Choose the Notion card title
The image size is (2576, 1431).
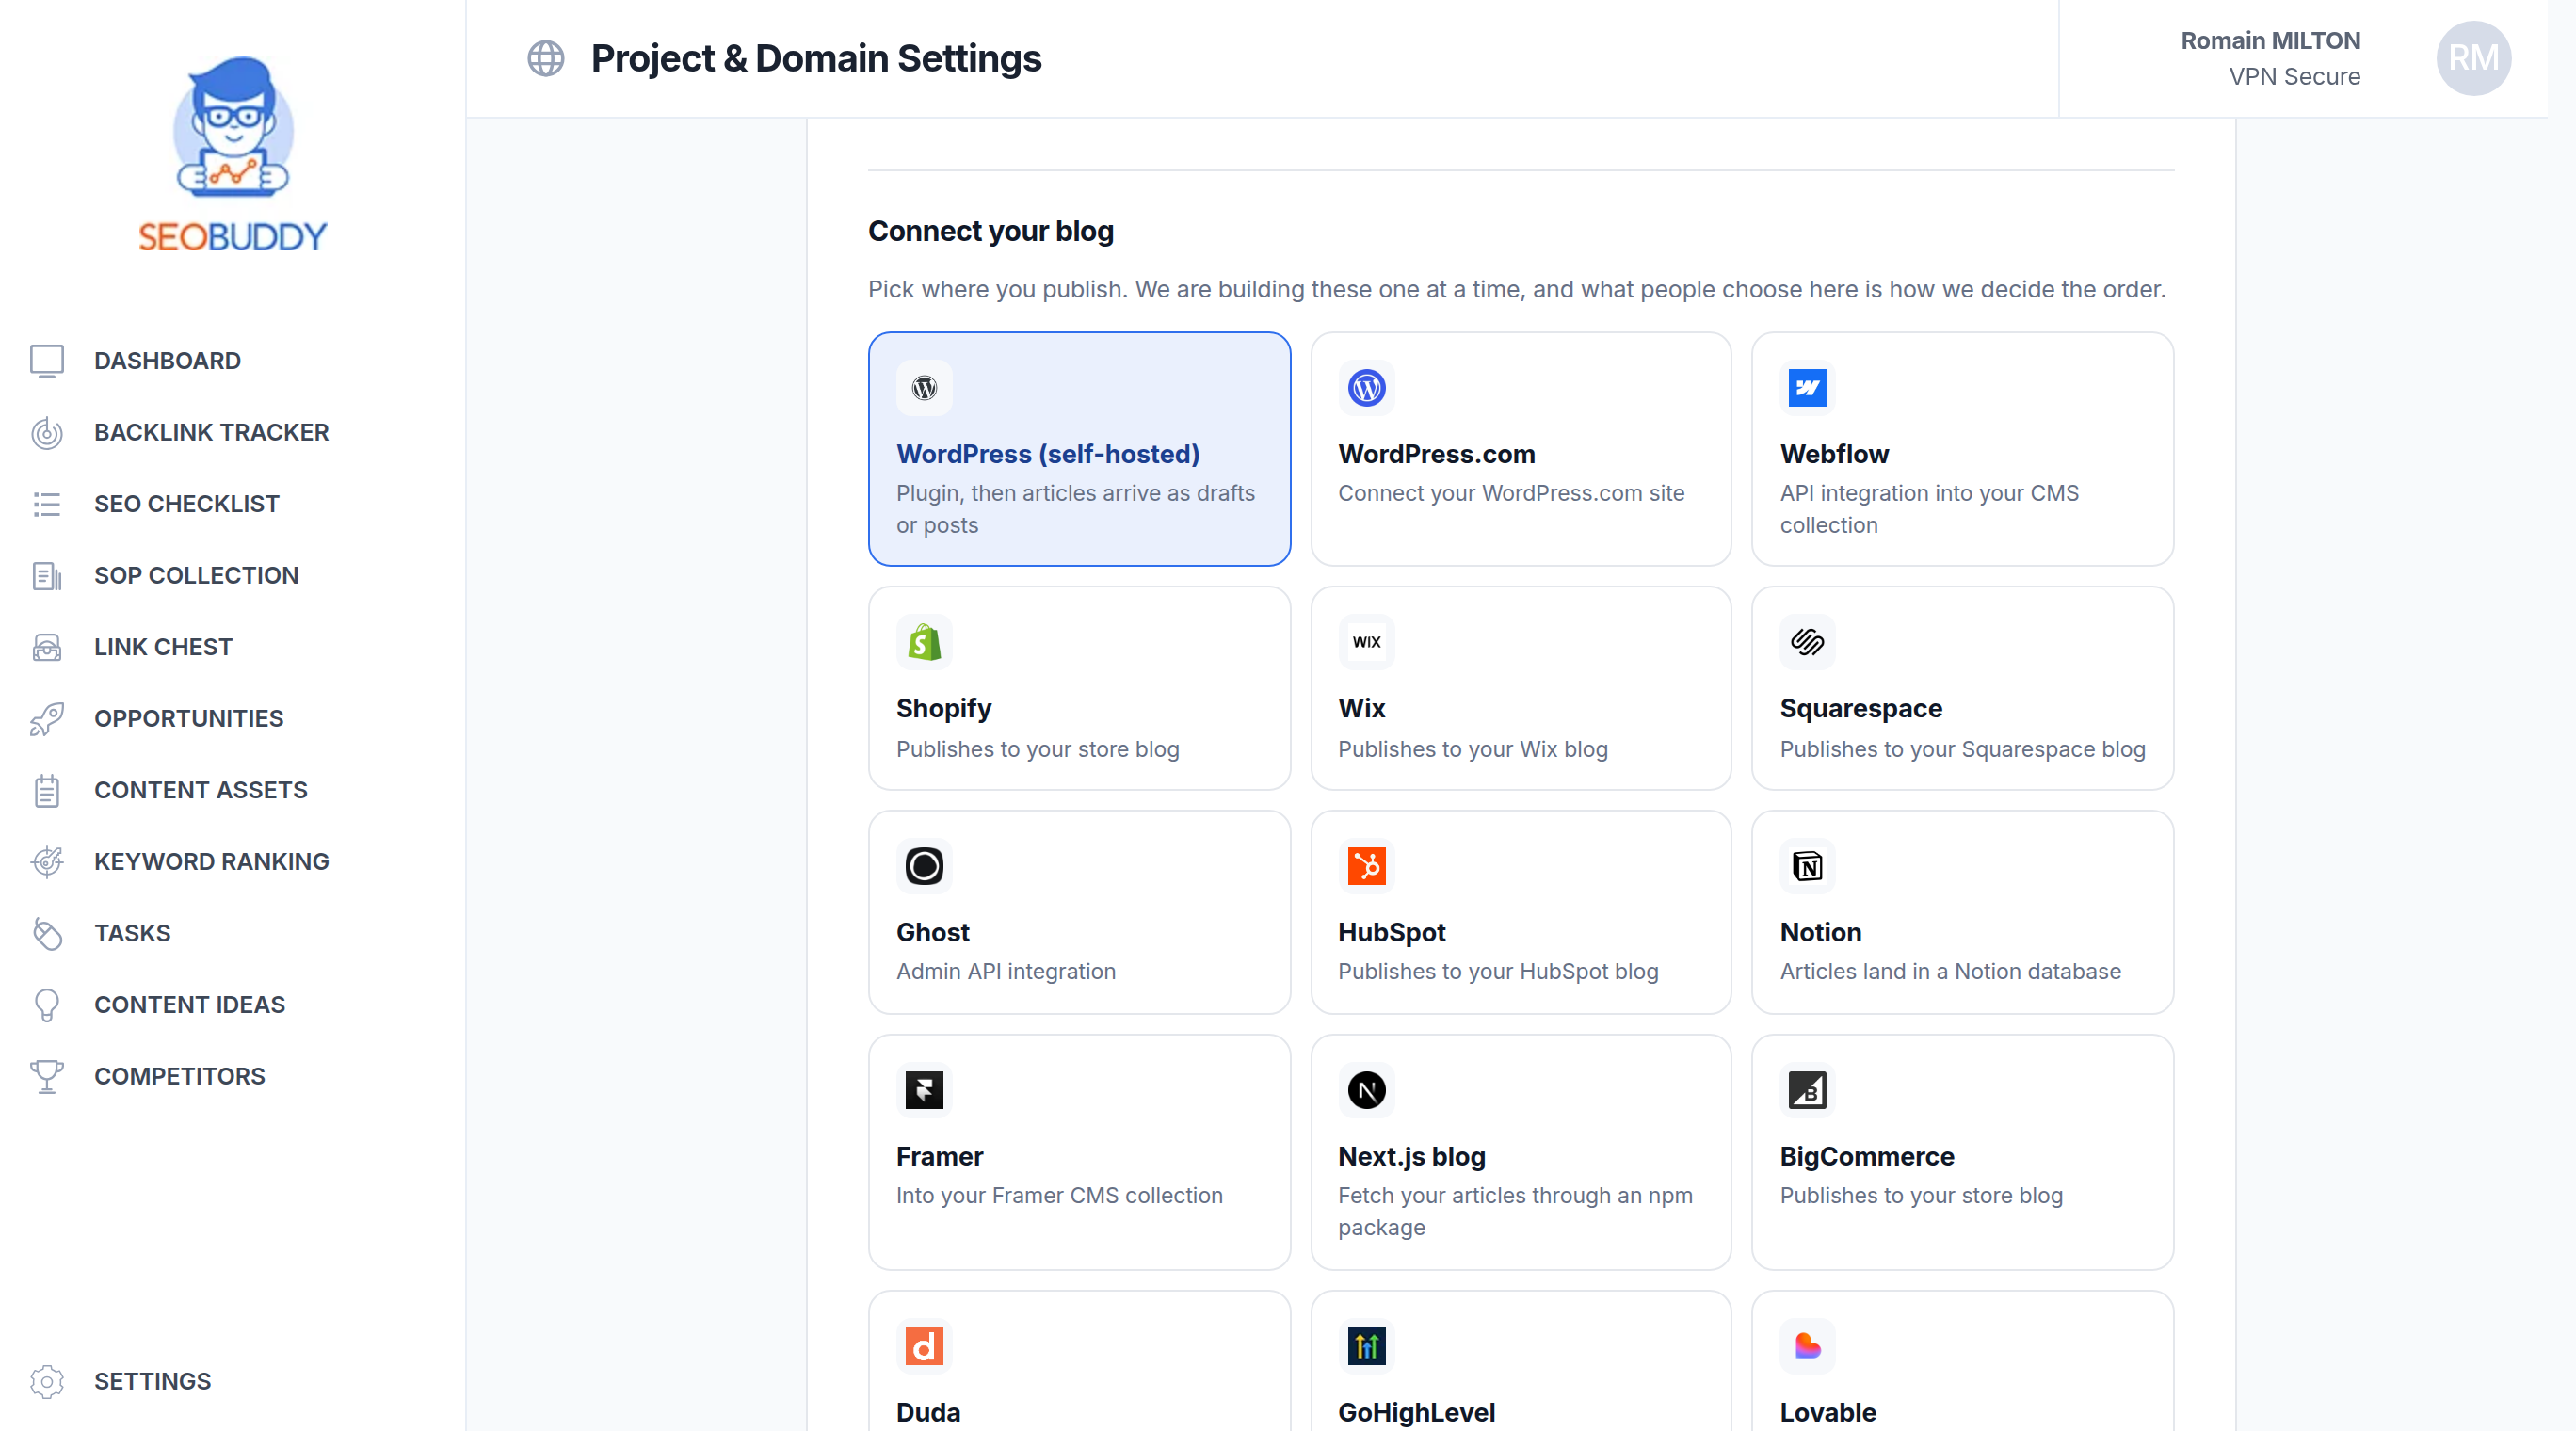point(1820,932)
